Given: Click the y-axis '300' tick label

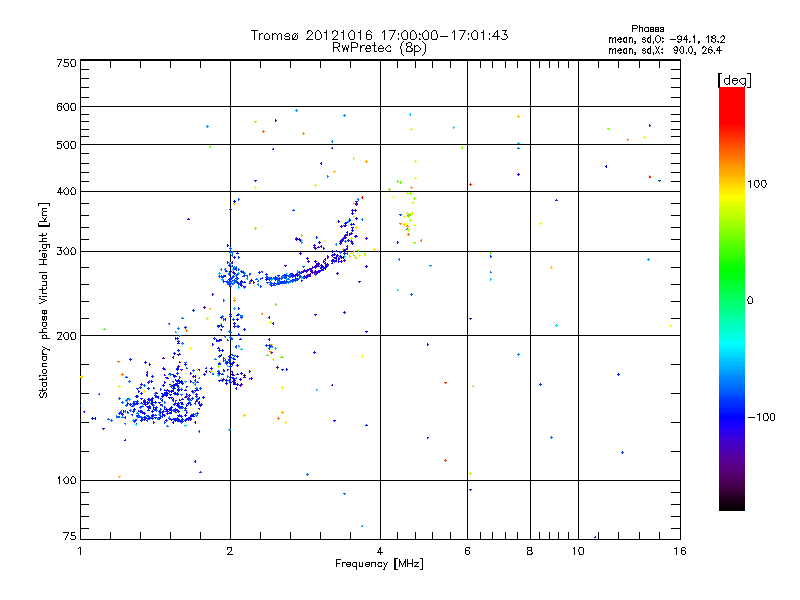Looking at the screenshot, I should [x=66, y=251].
